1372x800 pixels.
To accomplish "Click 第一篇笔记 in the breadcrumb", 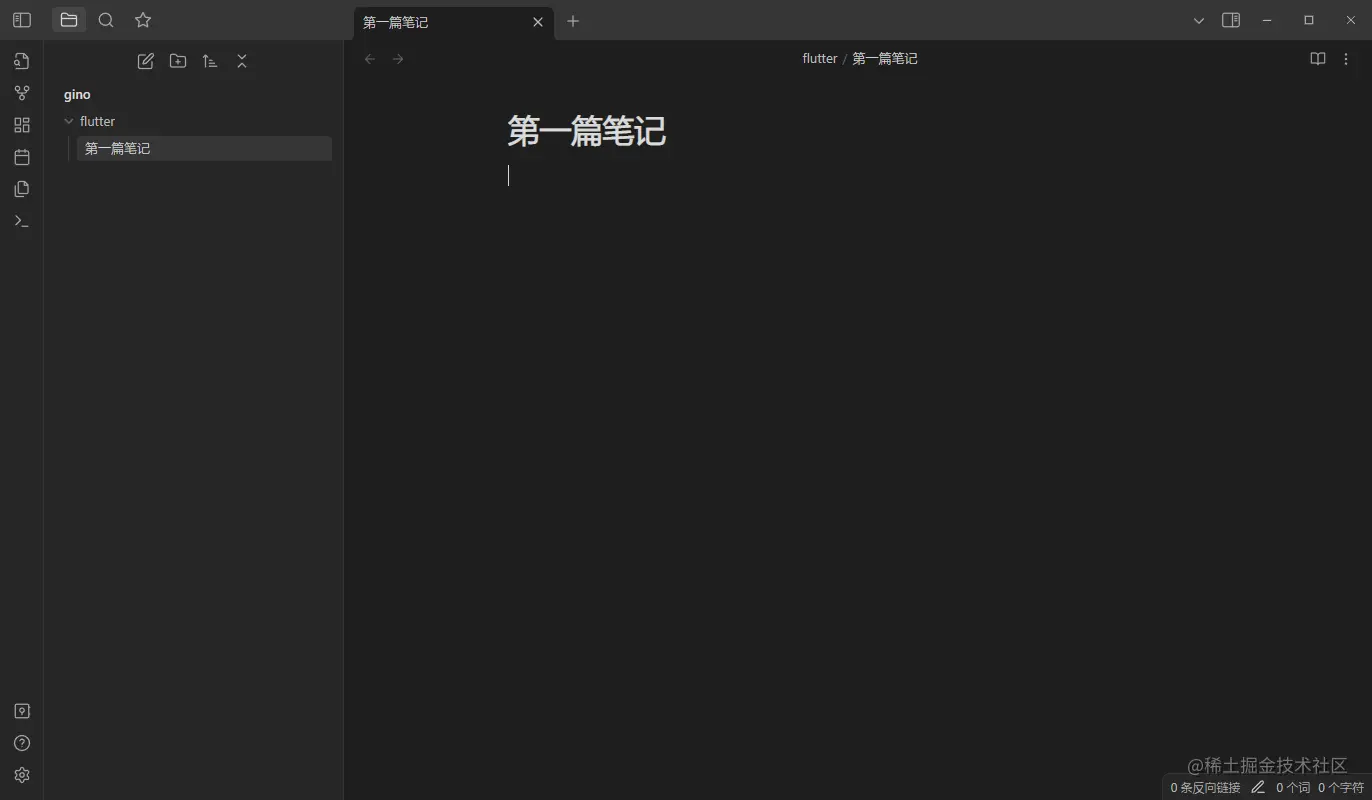I will [885, 59].
